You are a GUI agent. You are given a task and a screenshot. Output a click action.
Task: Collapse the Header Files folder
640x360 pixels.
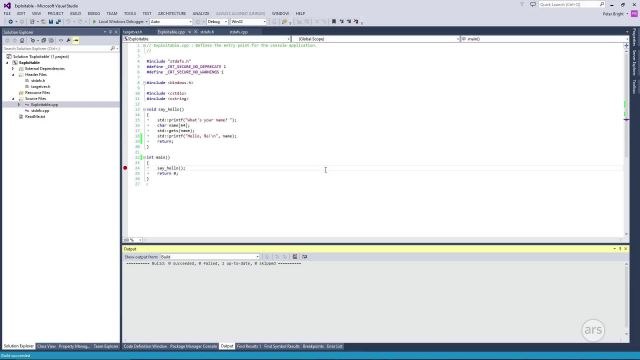click(x=13, y=75)
